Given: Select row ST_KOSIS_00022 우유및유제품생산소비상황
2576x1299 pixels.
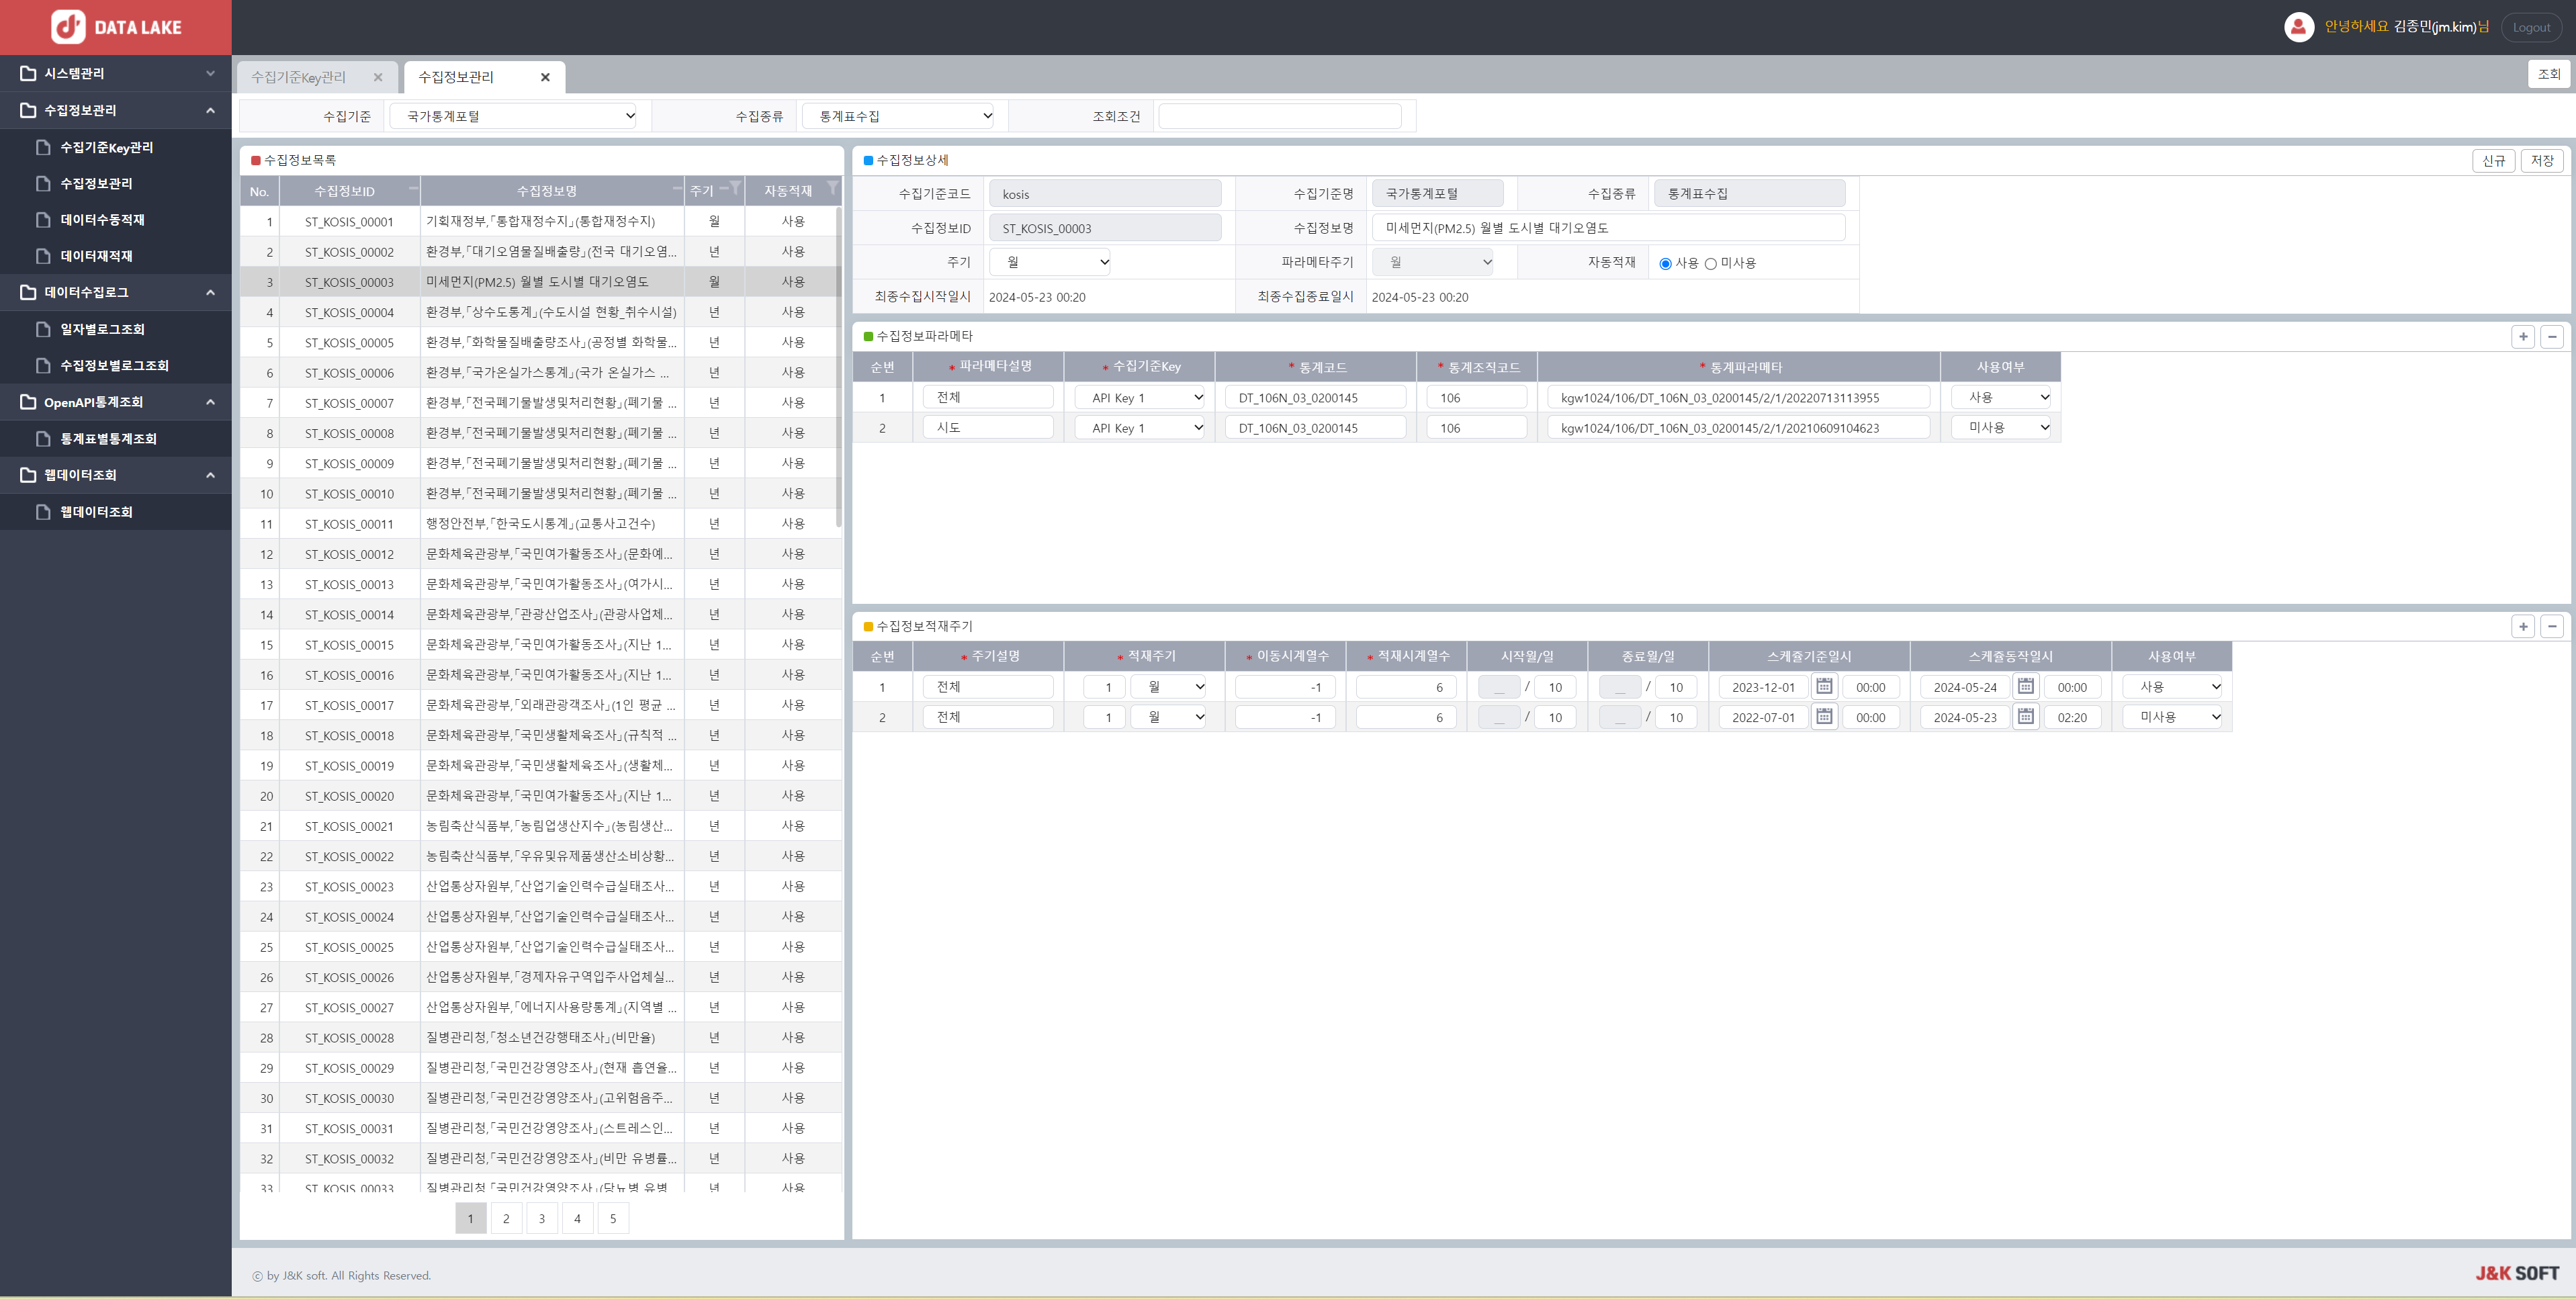Looking at the screenshot, I should point(541,856).
